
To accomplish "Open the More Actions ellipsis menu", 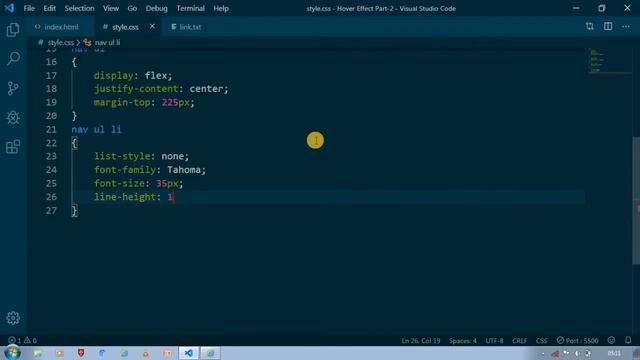I will click(x=626, y=27).
